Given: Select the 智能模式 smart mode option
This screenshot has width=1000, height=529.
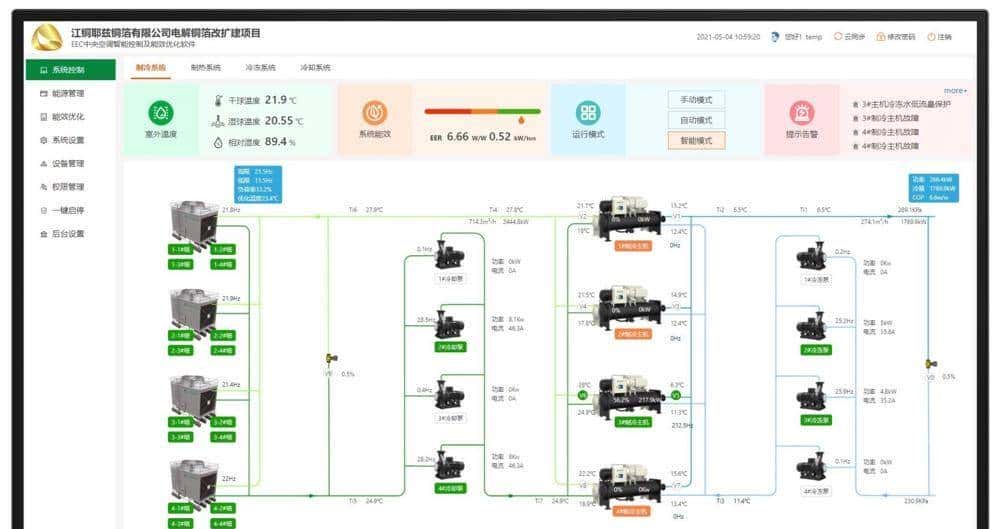Looking at the screenshot, I should (x=696, y=141).
